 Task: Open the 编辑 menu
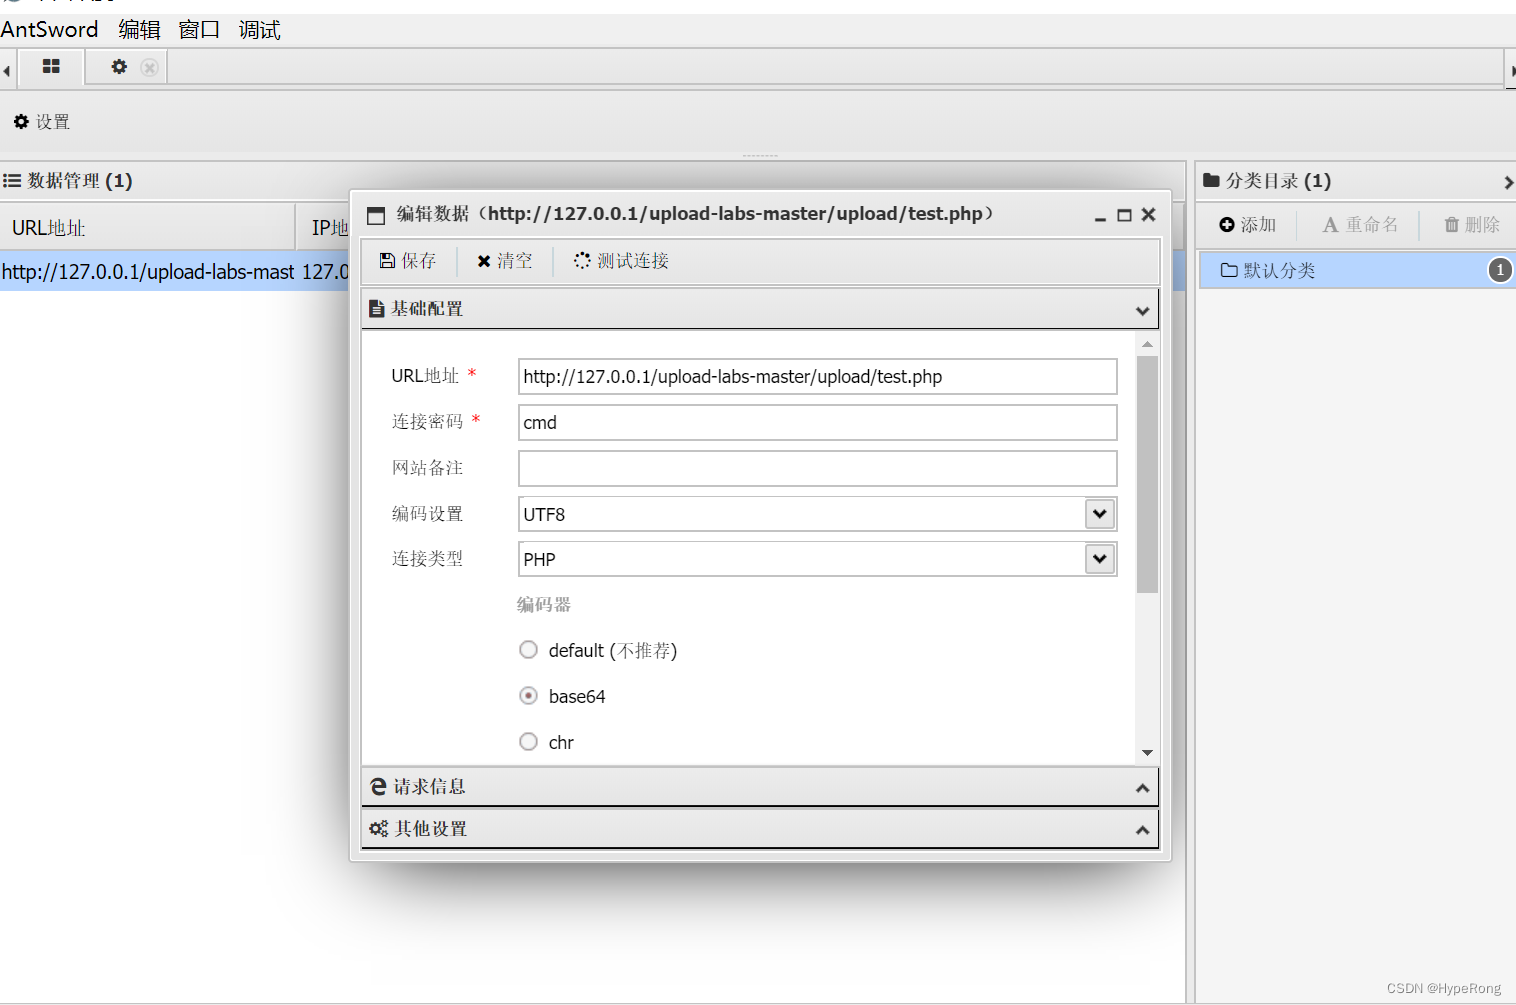click(x=139, y=30)
